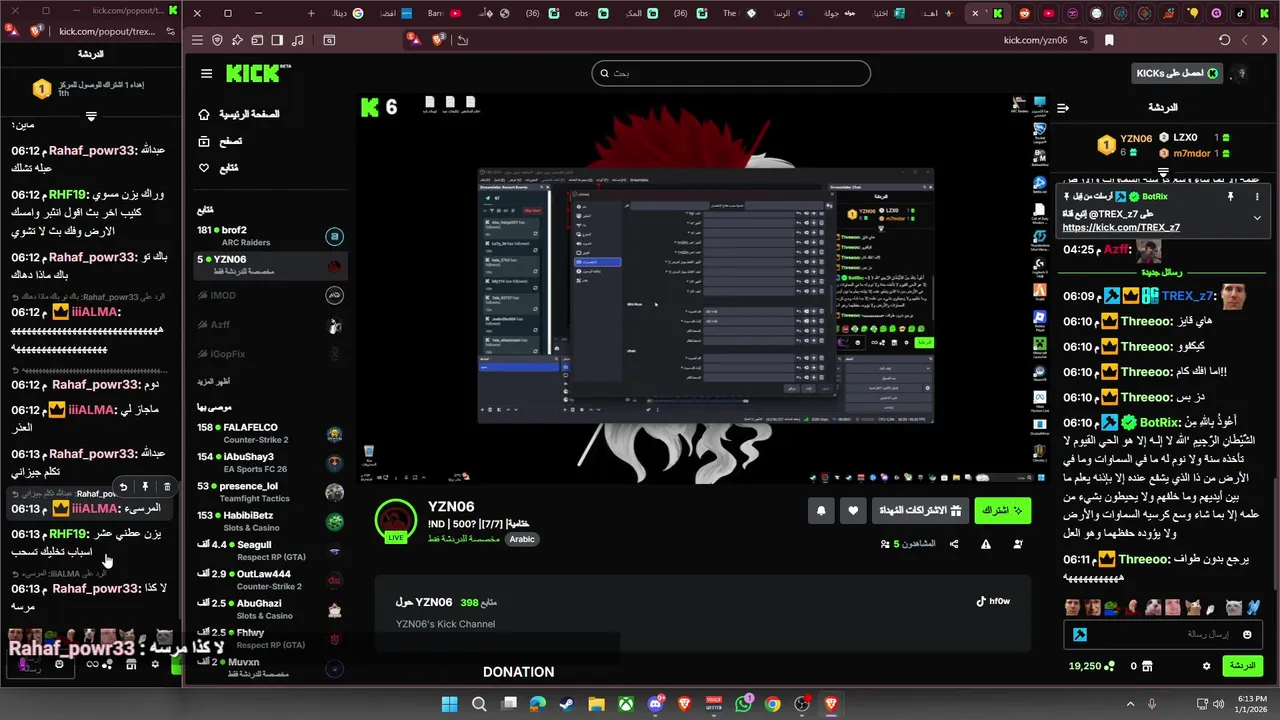
Task: Click the pin icon on the BotRix pinned message
Action: [x=1230, y=197]
